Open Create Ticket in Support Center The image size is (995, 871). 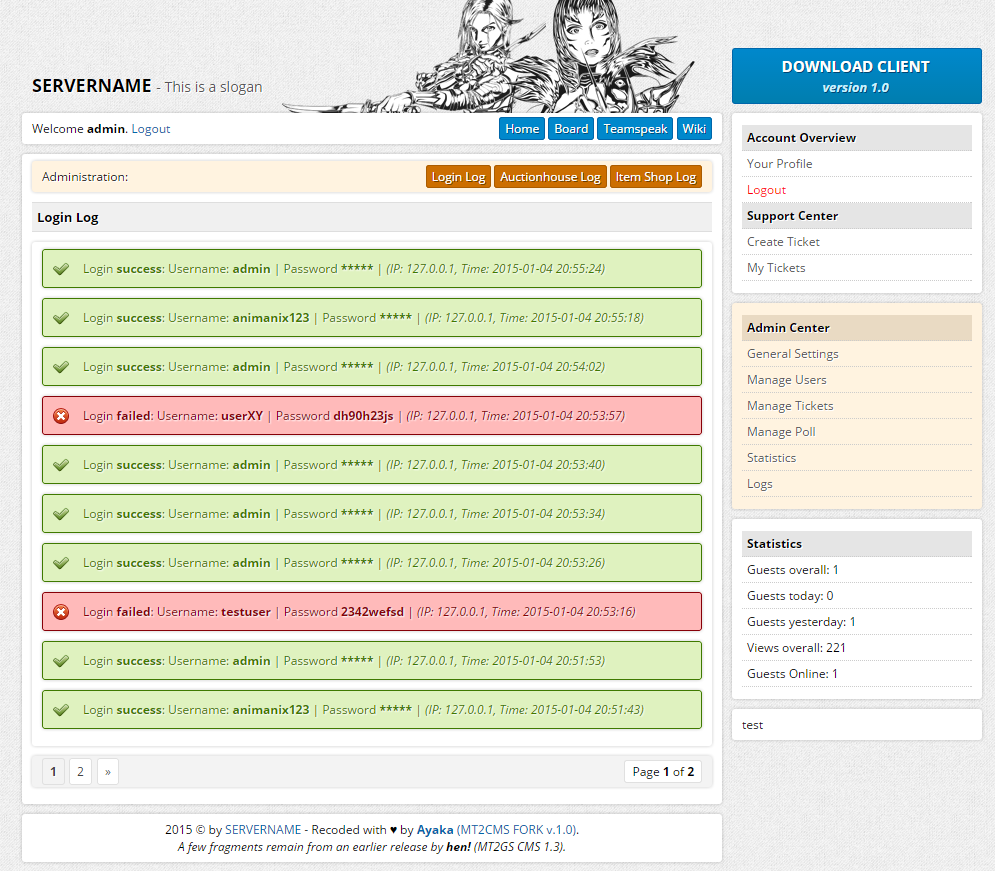(x=783, y=242)
